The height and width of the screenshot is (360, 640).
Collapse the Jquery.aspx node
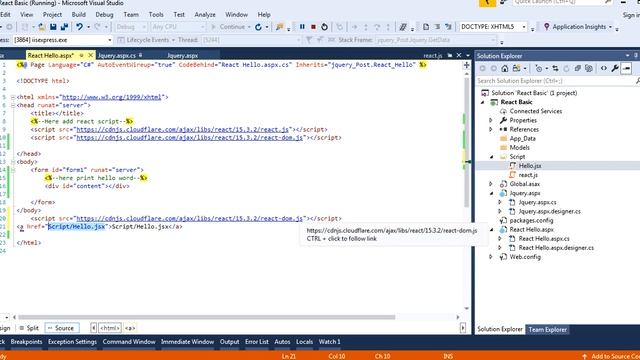pos(491,193)
